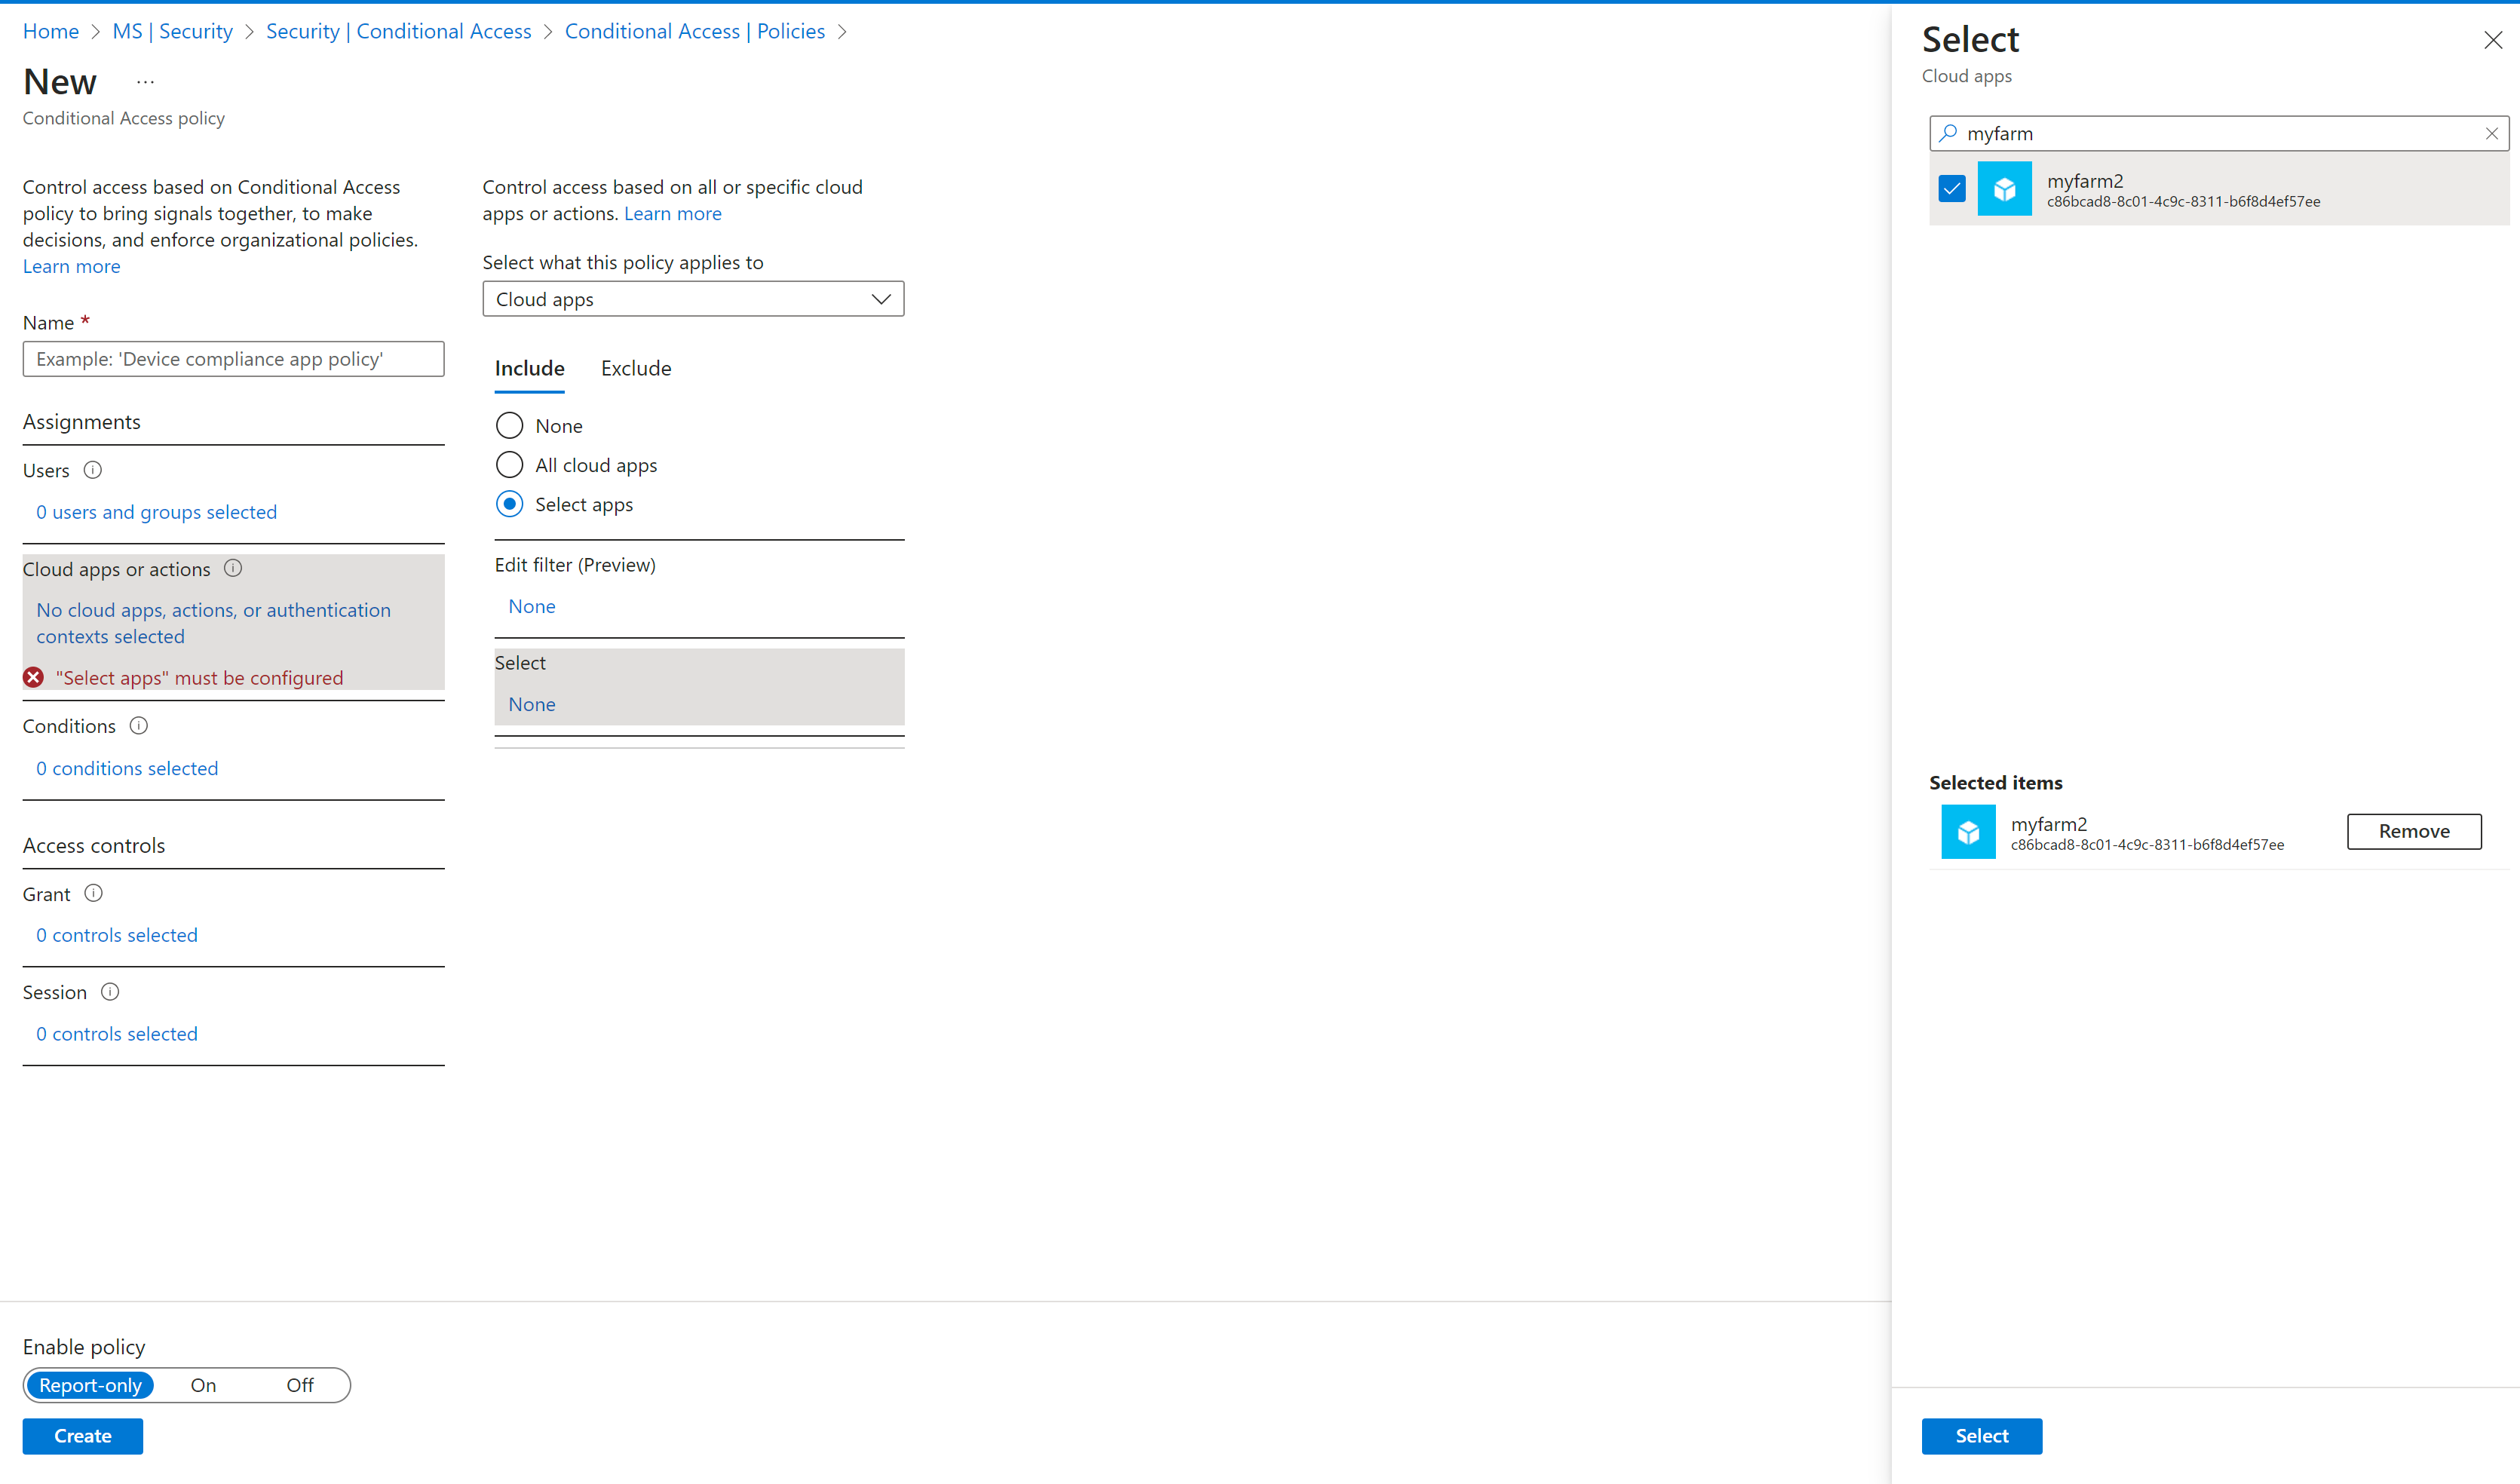Open MS | Security breadcrumb
Image resolution: width=2520 pixels, height=1484 pixels.
coord(172,31)
